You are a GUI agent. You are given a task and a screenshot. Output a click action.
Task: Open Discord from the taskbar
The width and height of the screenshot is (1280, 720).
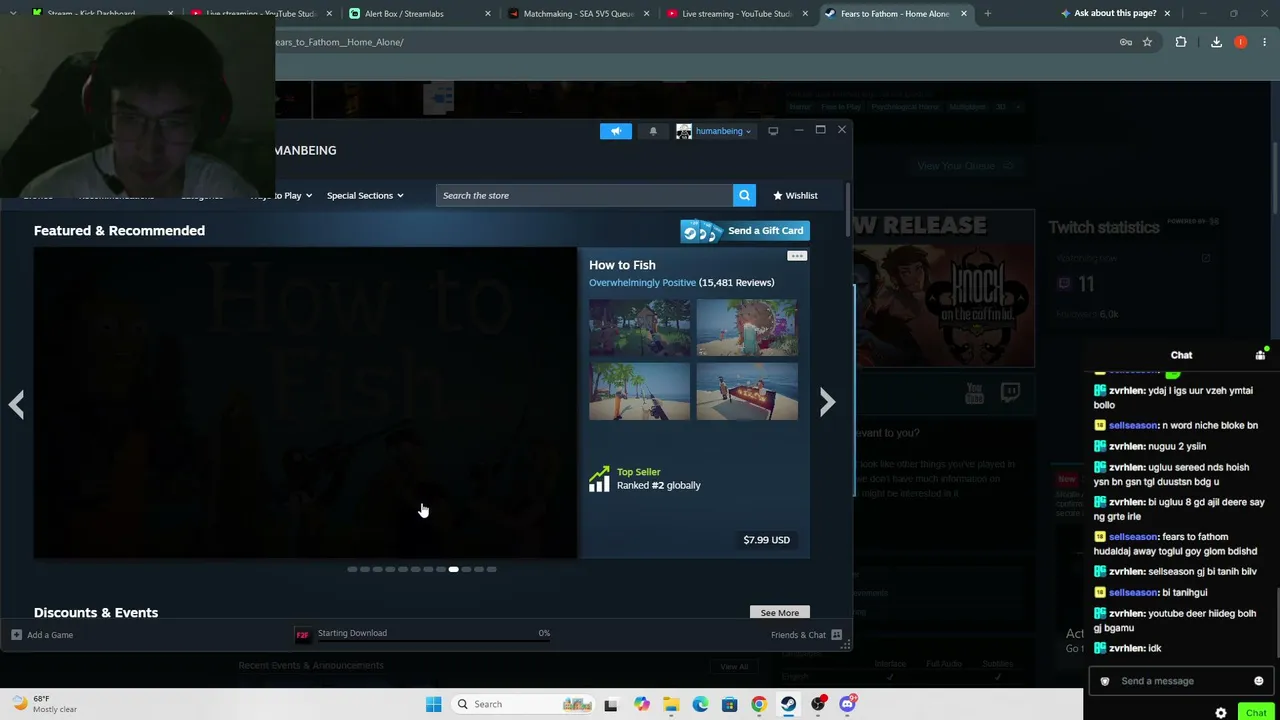(848, 704)
